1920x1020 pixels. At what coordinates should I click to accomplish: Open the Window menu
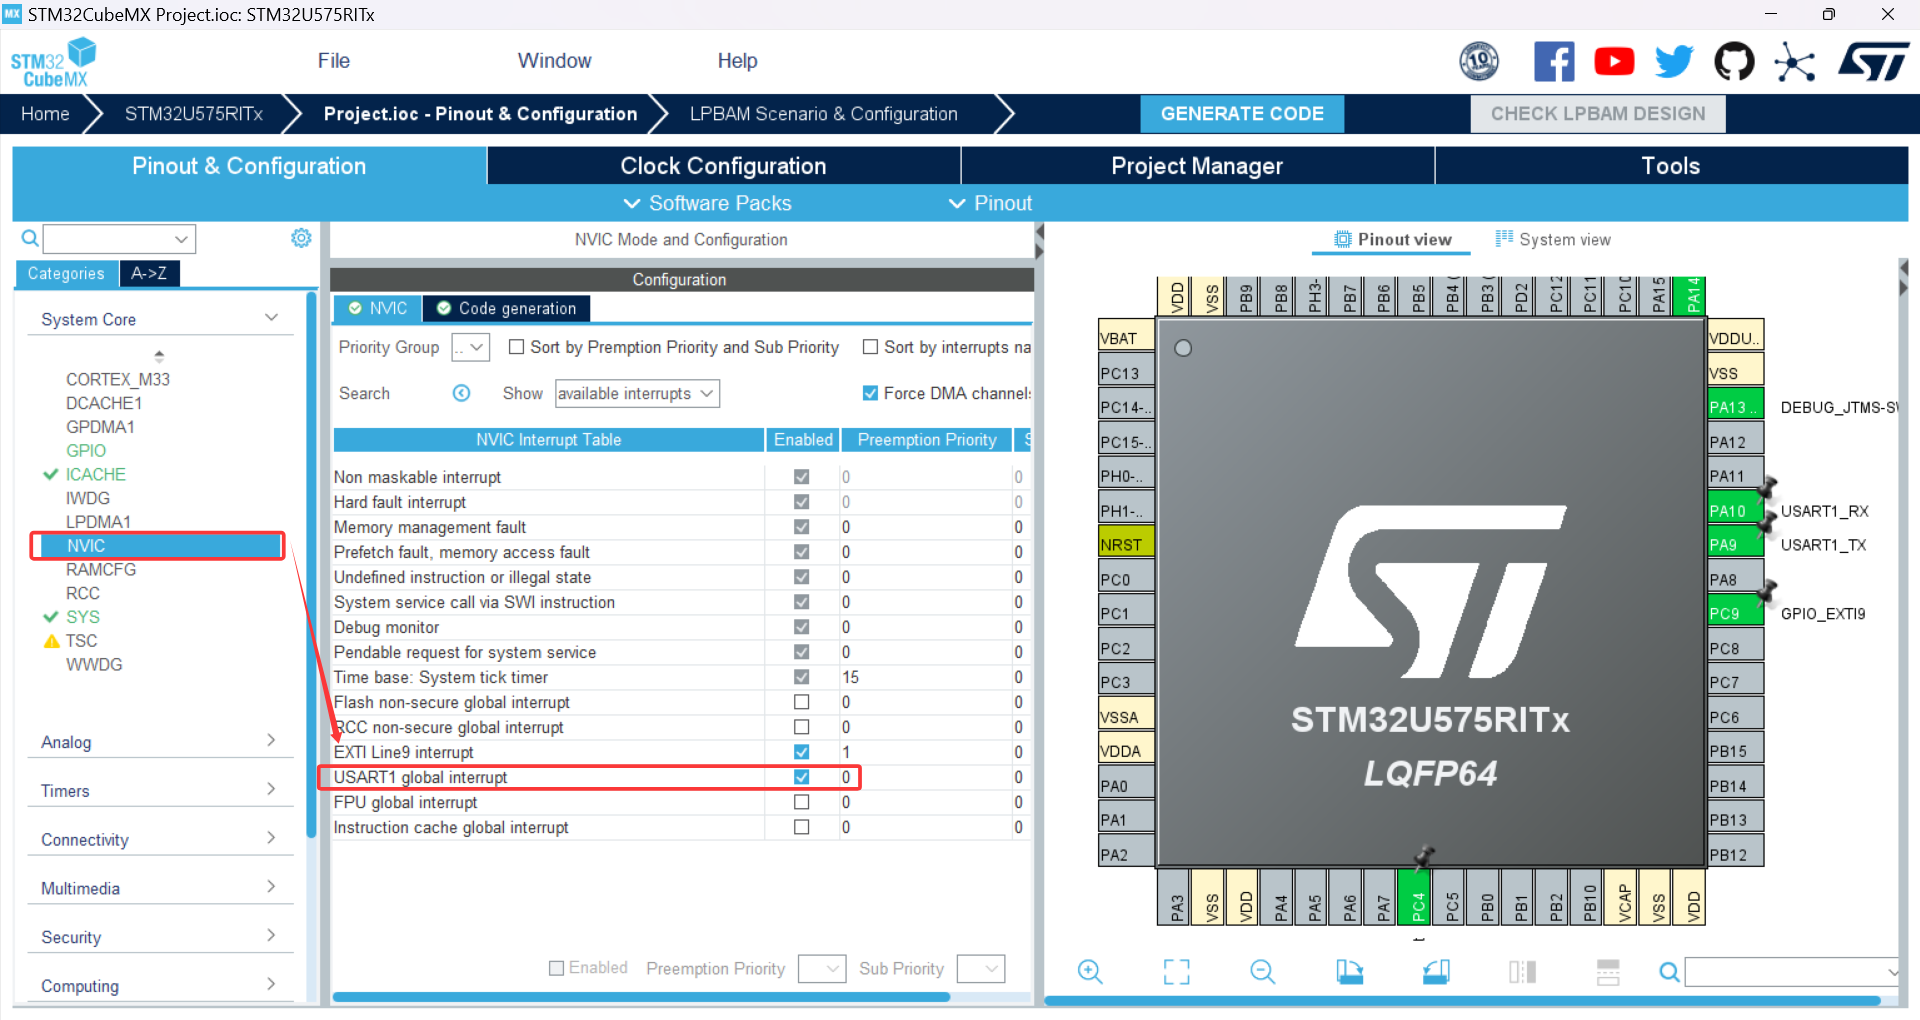coord(554,61)
